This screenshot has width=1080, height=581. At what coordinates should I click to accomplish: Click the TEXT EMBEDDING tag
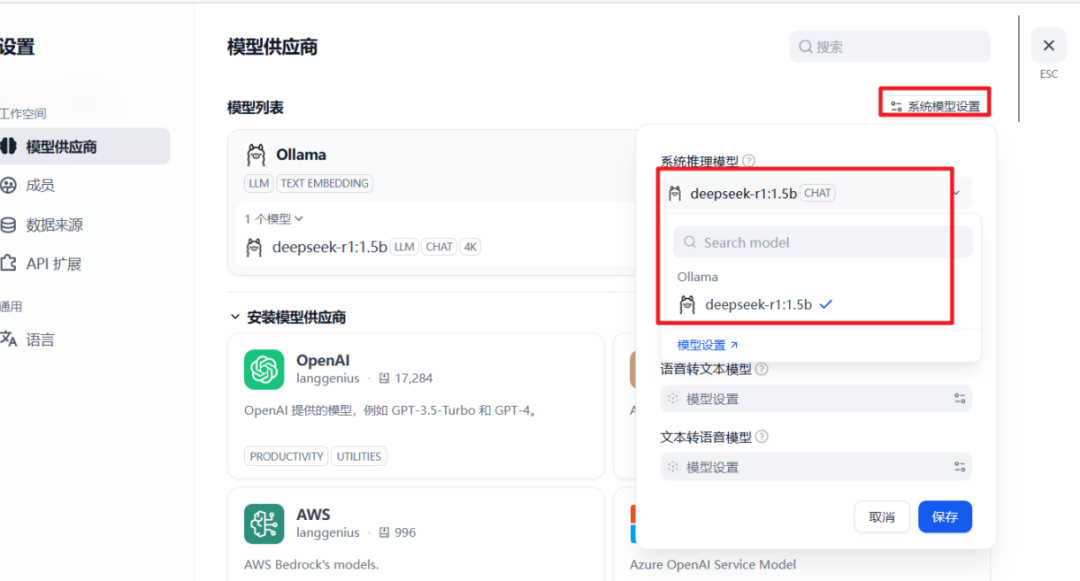click(324, 183)
